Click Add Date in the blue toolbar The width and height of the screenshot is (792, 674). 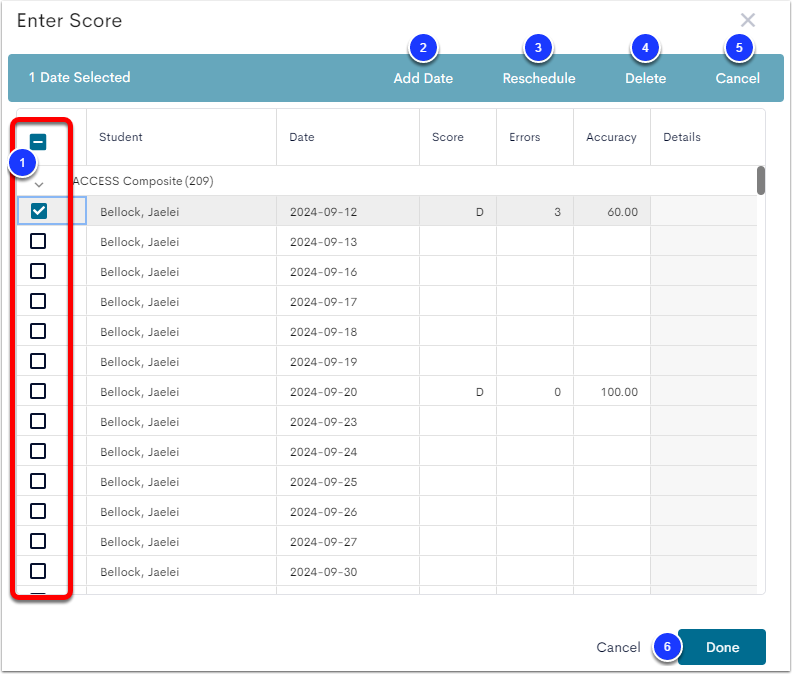tap(423, 78)
